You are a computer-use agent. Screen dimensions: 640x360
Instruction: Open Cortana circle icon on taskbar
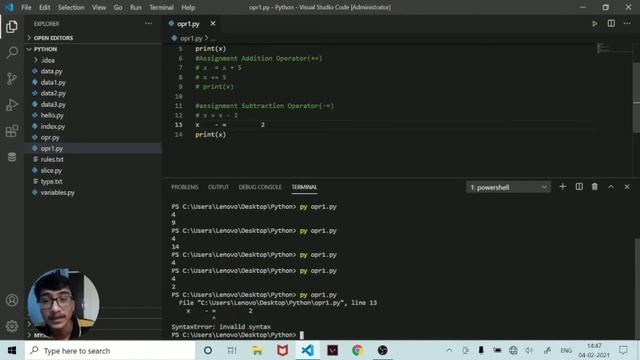click(208, 350)
